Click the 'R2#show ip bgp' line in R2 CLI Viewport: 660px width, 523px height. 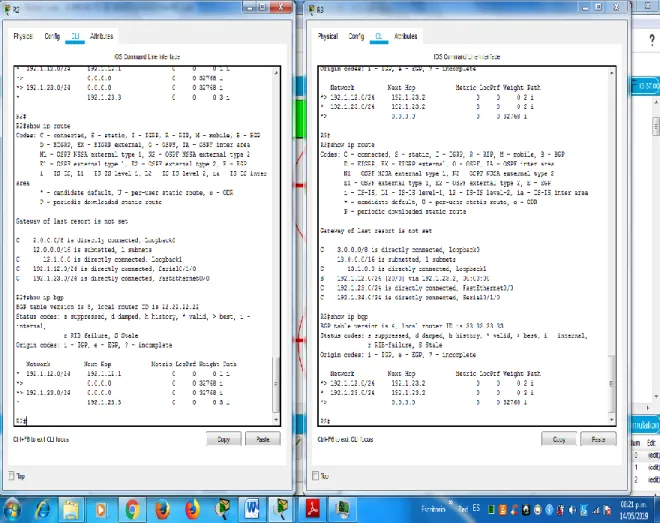40,297
